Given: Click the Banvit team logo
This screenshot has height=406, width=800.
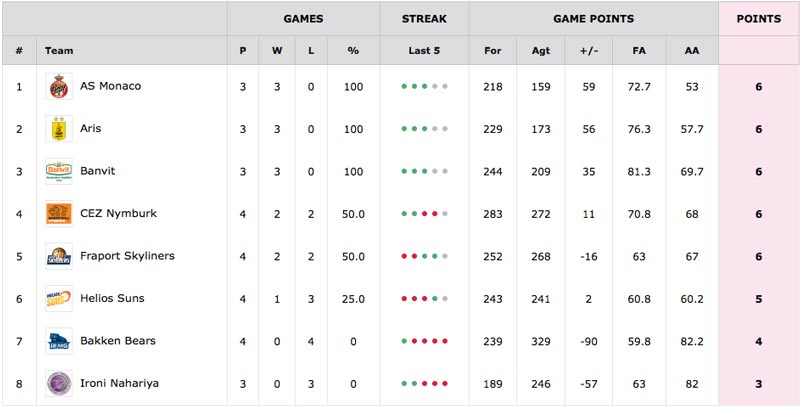Looking at the screenshot, I should click(59, 171).
